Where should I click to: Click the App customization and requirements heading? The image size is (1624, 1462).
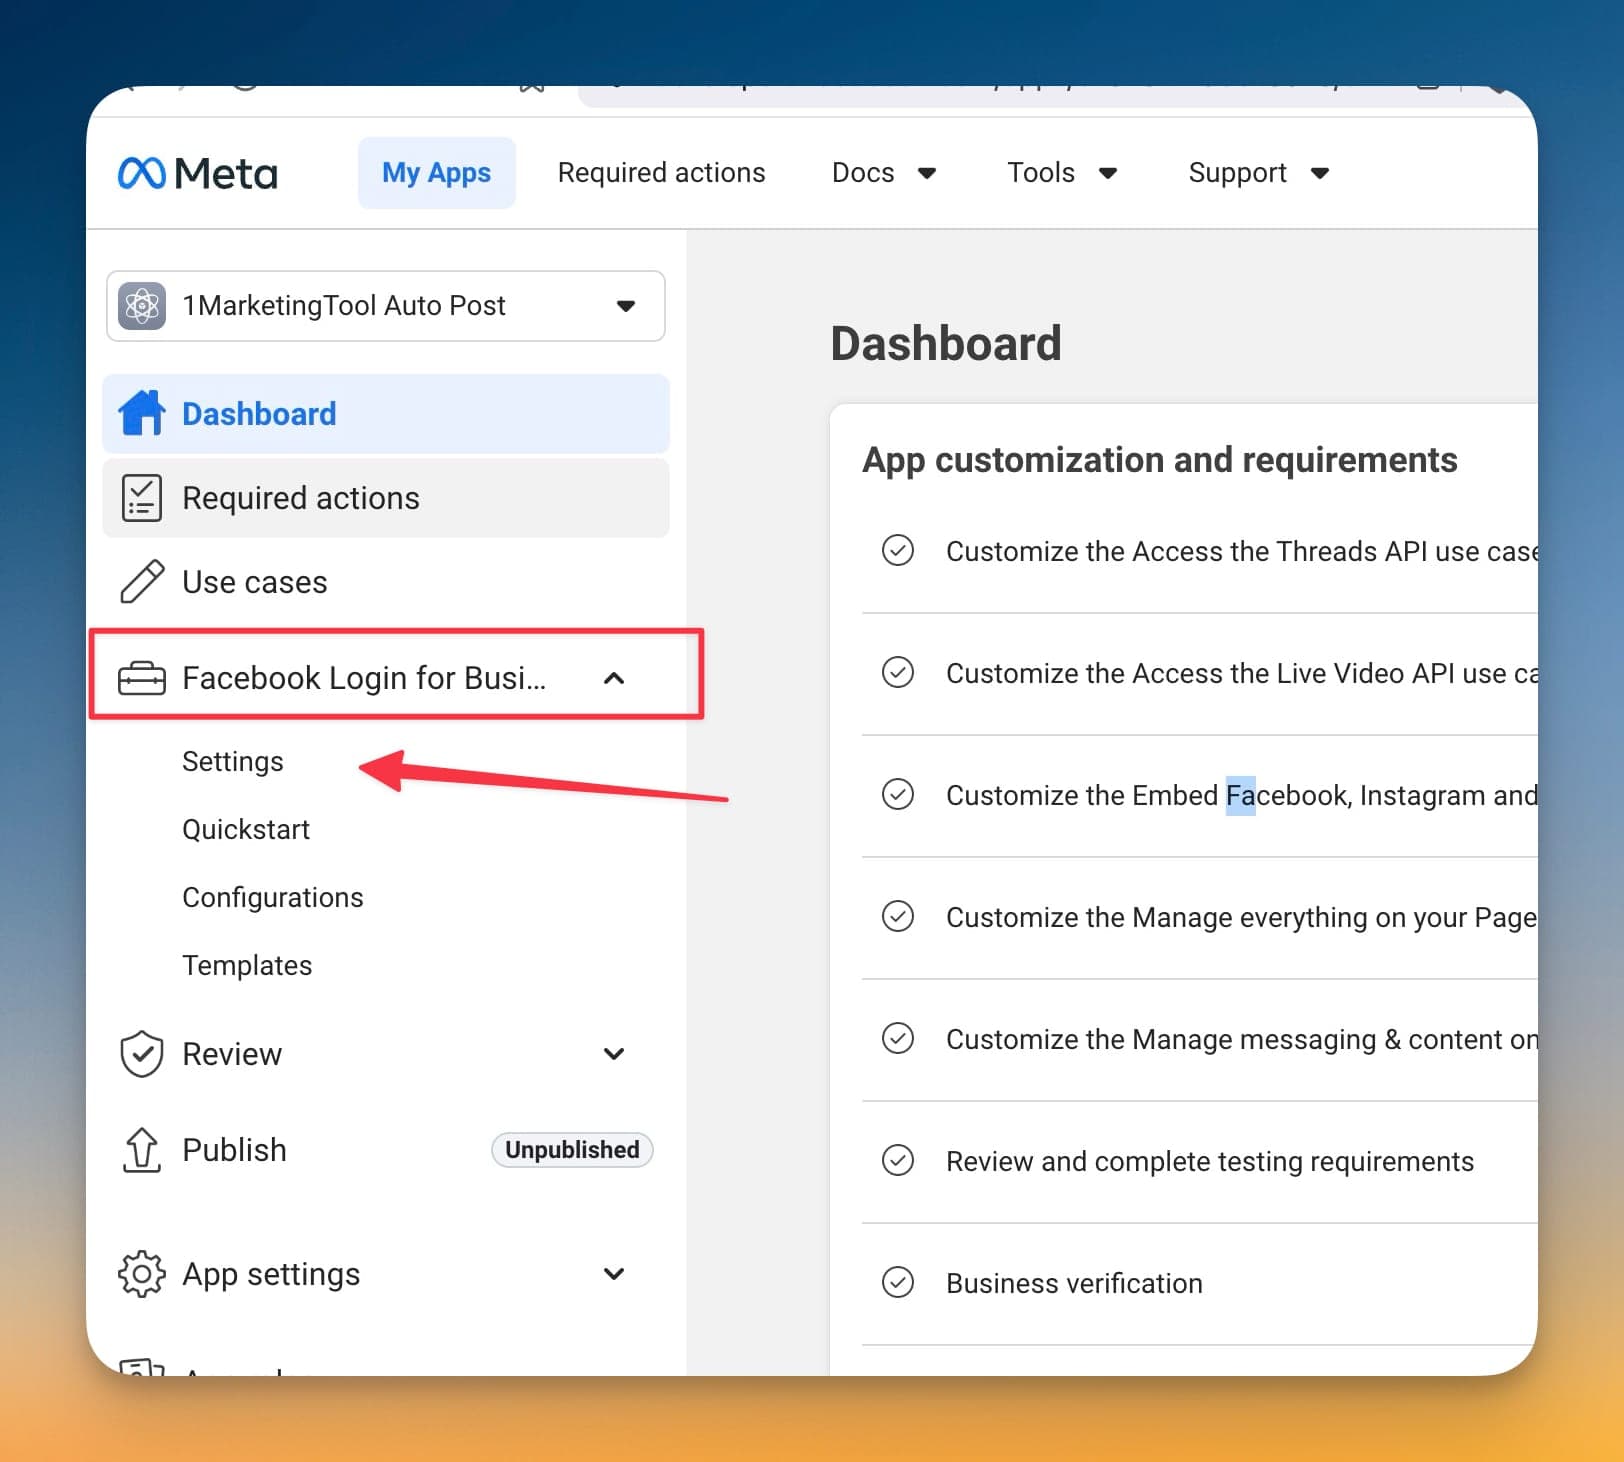[1160, 460]
